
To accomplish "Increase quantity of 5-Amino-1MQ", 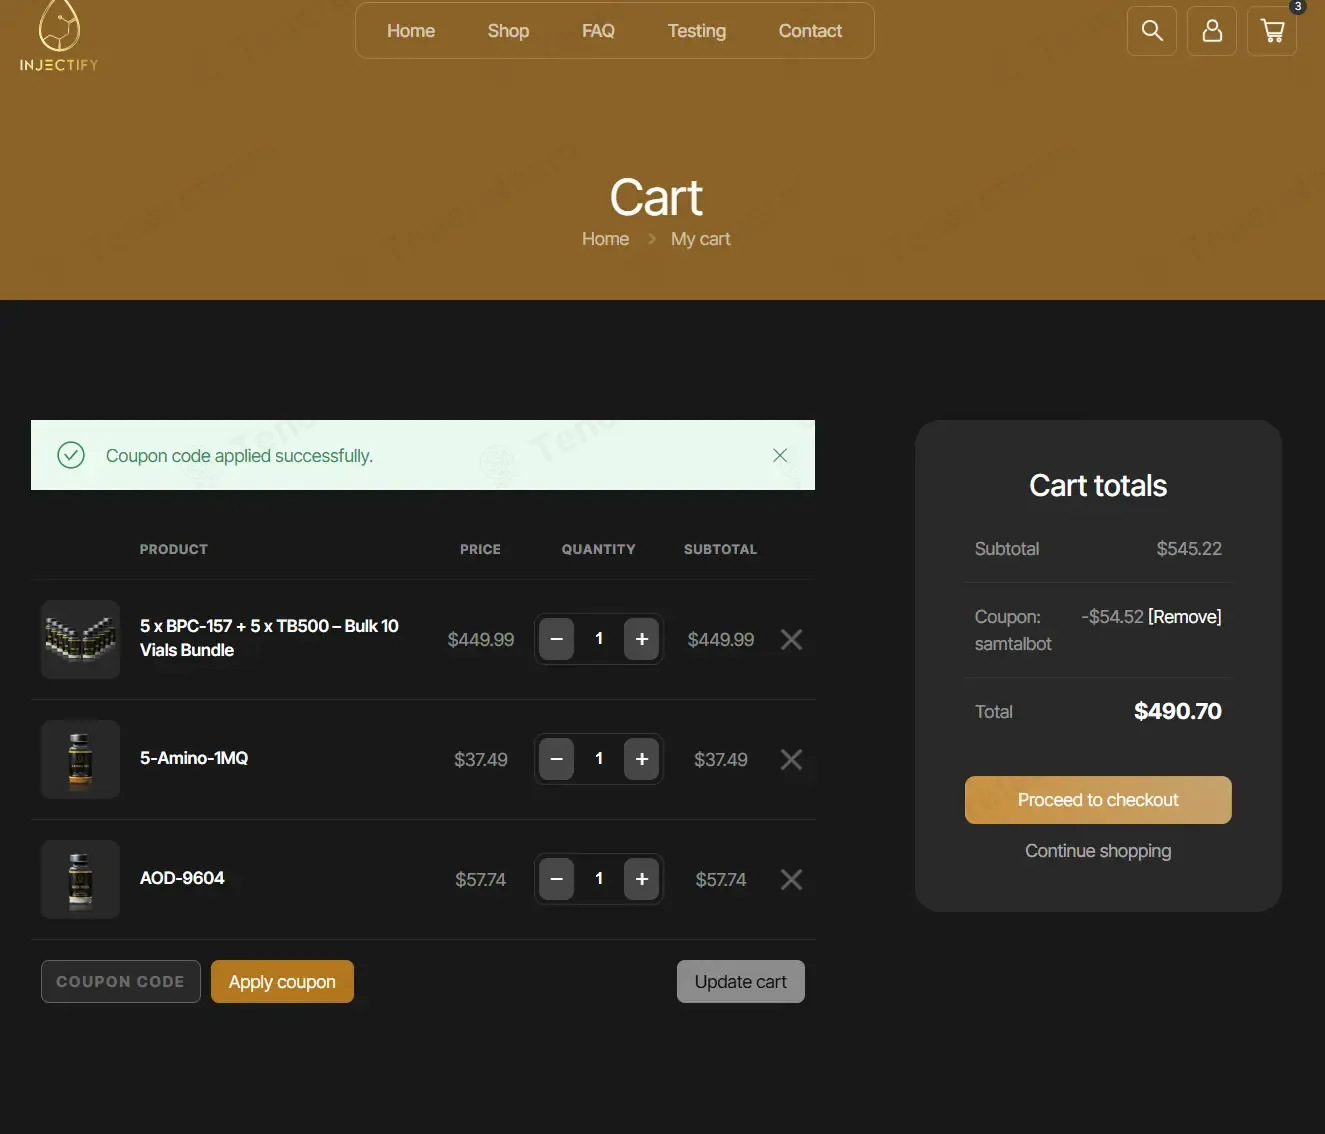I will pos(642,759).
